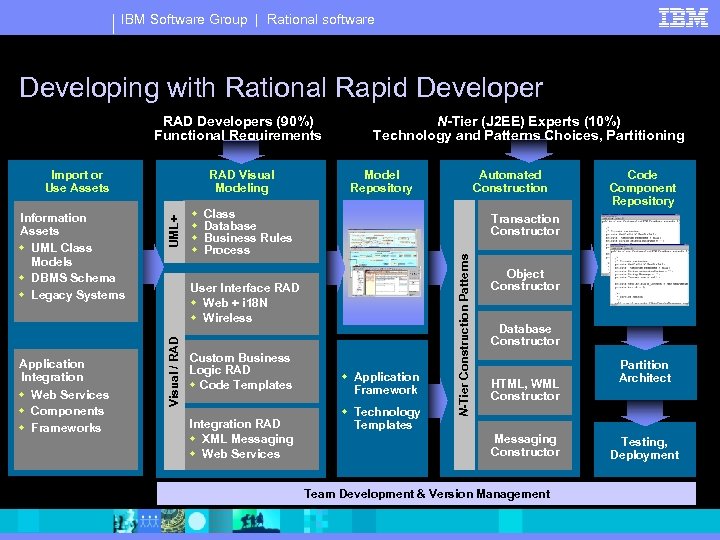Click the 'Rational software' header text
Screen dimensions: 720x540
pos(321,19)
